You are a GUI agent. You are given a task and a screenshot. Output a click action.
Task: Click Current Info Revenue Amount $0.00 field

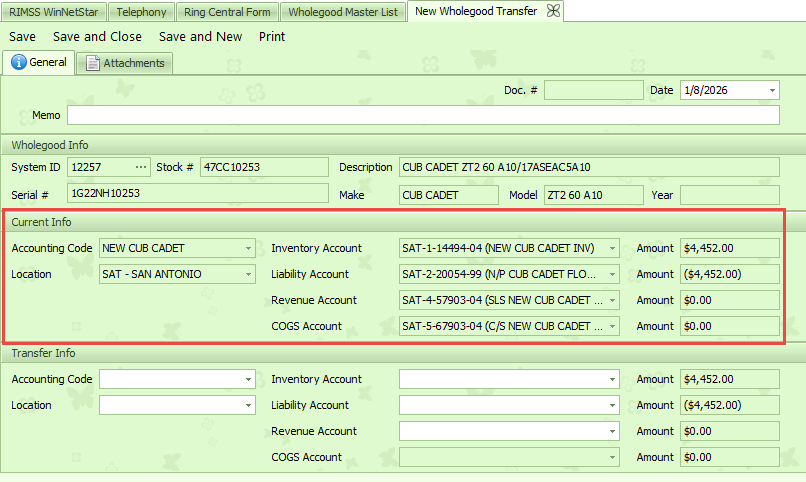[730, 300]
